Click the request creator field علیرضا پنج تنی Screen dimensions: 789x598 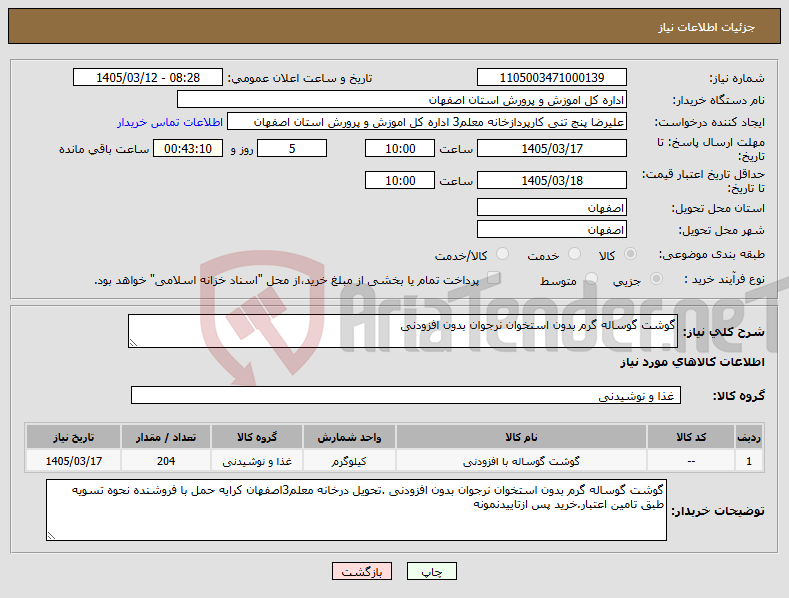tap(427, 122)
